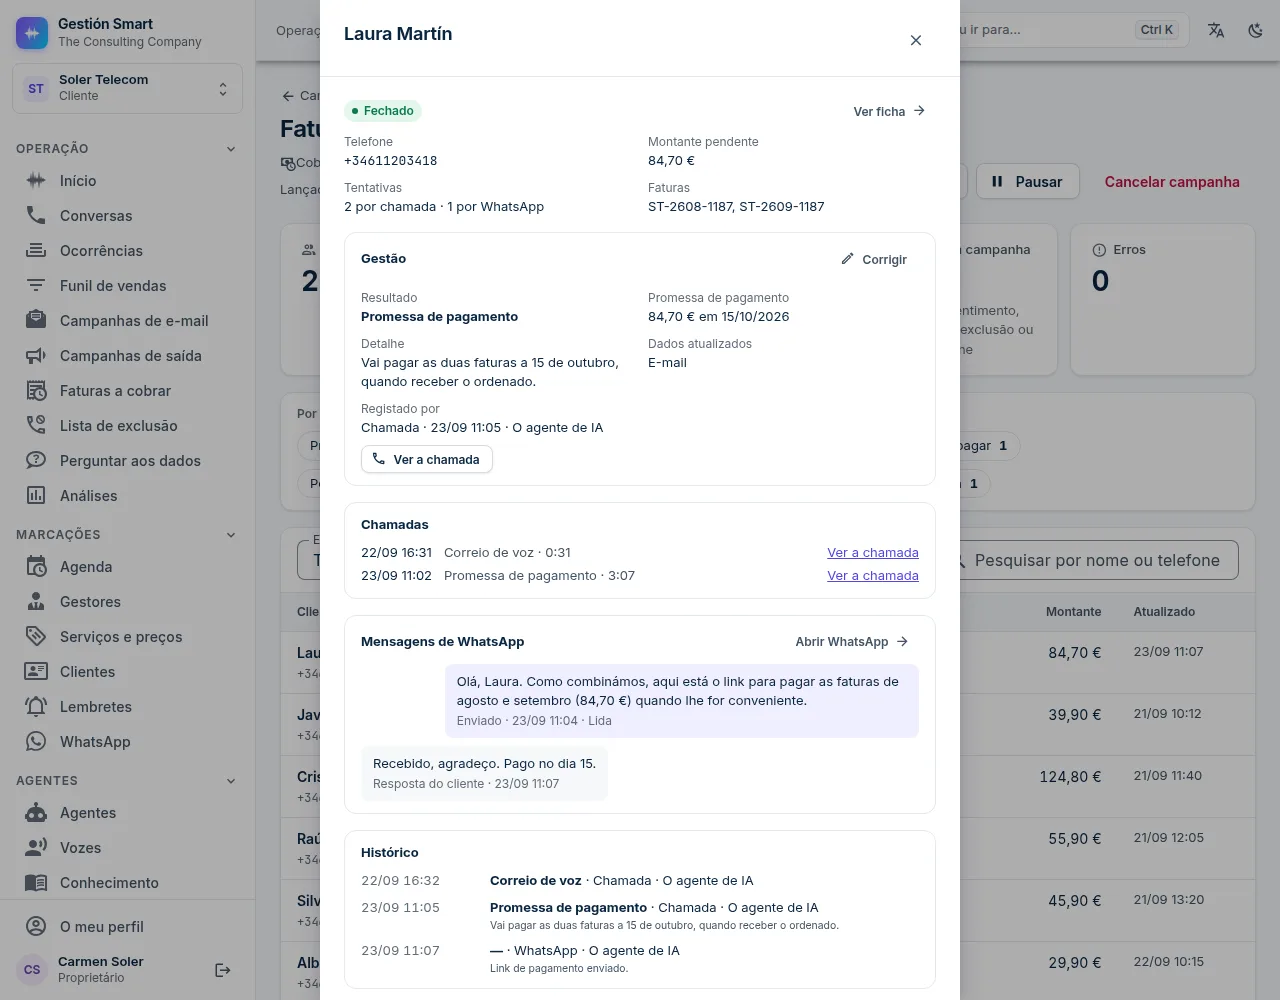The width and height of the screenshot is (1280, 1000).
Task: Toggle dark mode moon icon
Action: click(x=1256, y=30)
